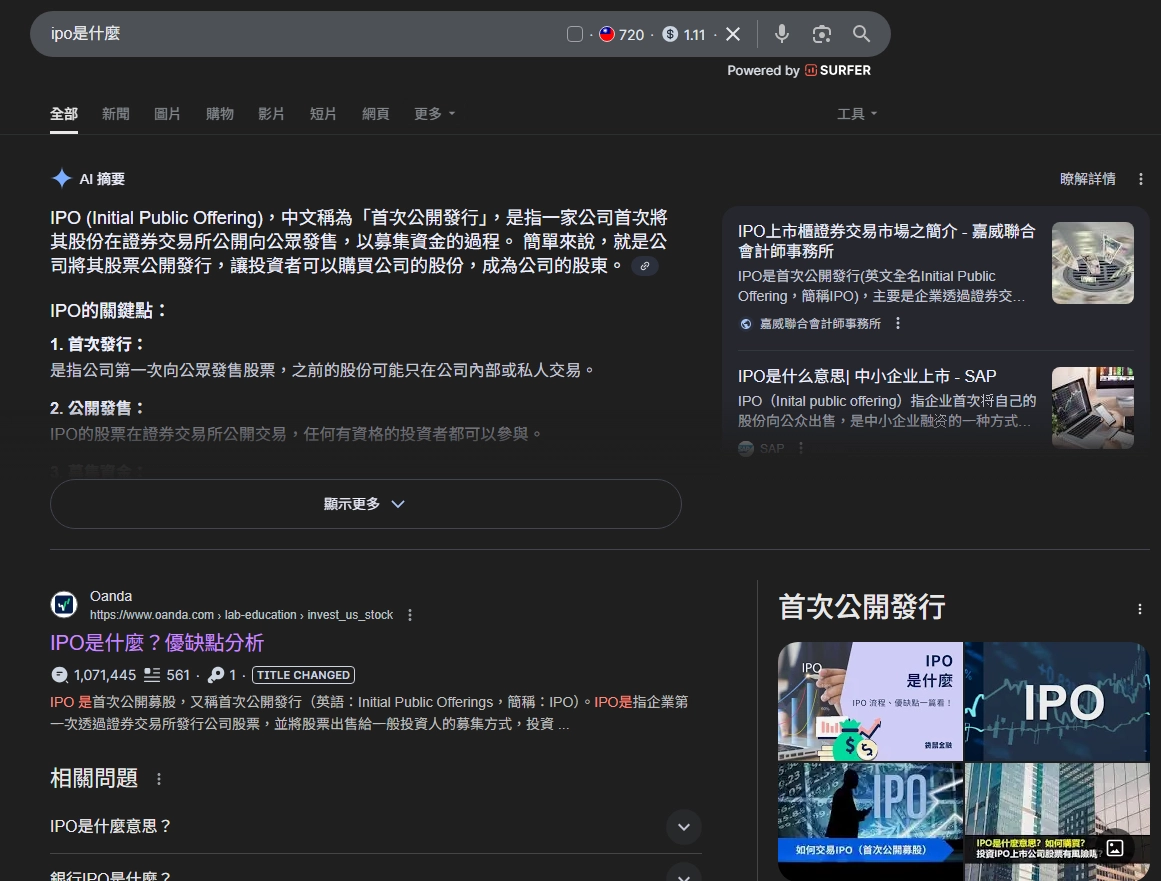Click the Taiwan flag search volume icon
The width and height of the screenshot is (1161, 881).
[x=606, y=34]
